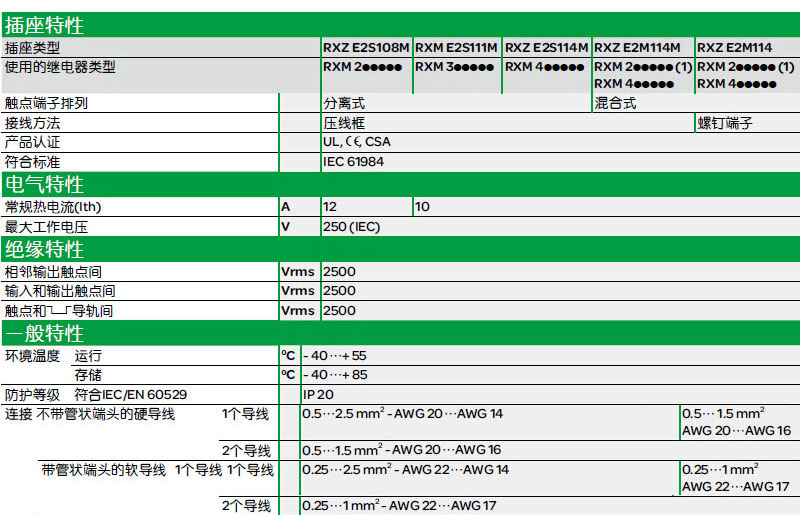Viewport: 800px width, 515px height.
Task: Click the 螺钉端子 cell
Action: [725, 123]
